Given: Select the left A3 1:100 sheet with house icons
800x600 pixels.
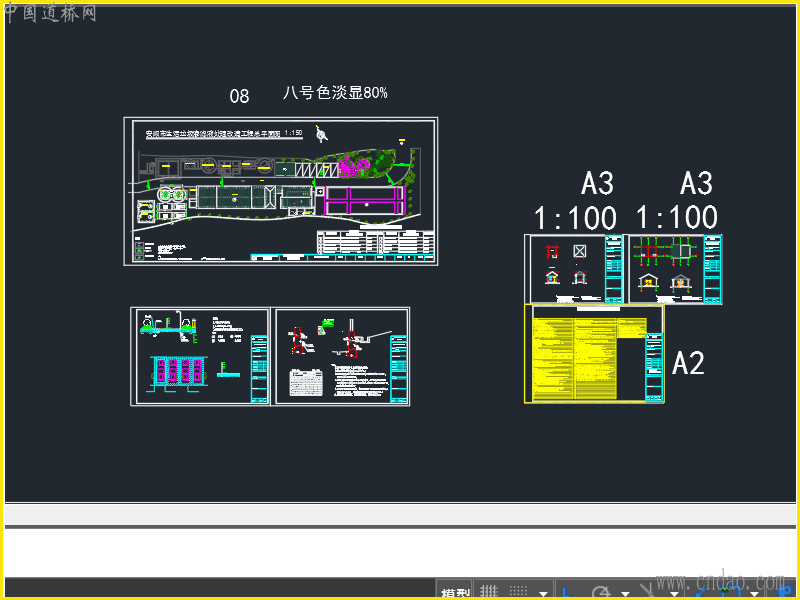Looking at the screenshot, I should [x=574, y=269].
